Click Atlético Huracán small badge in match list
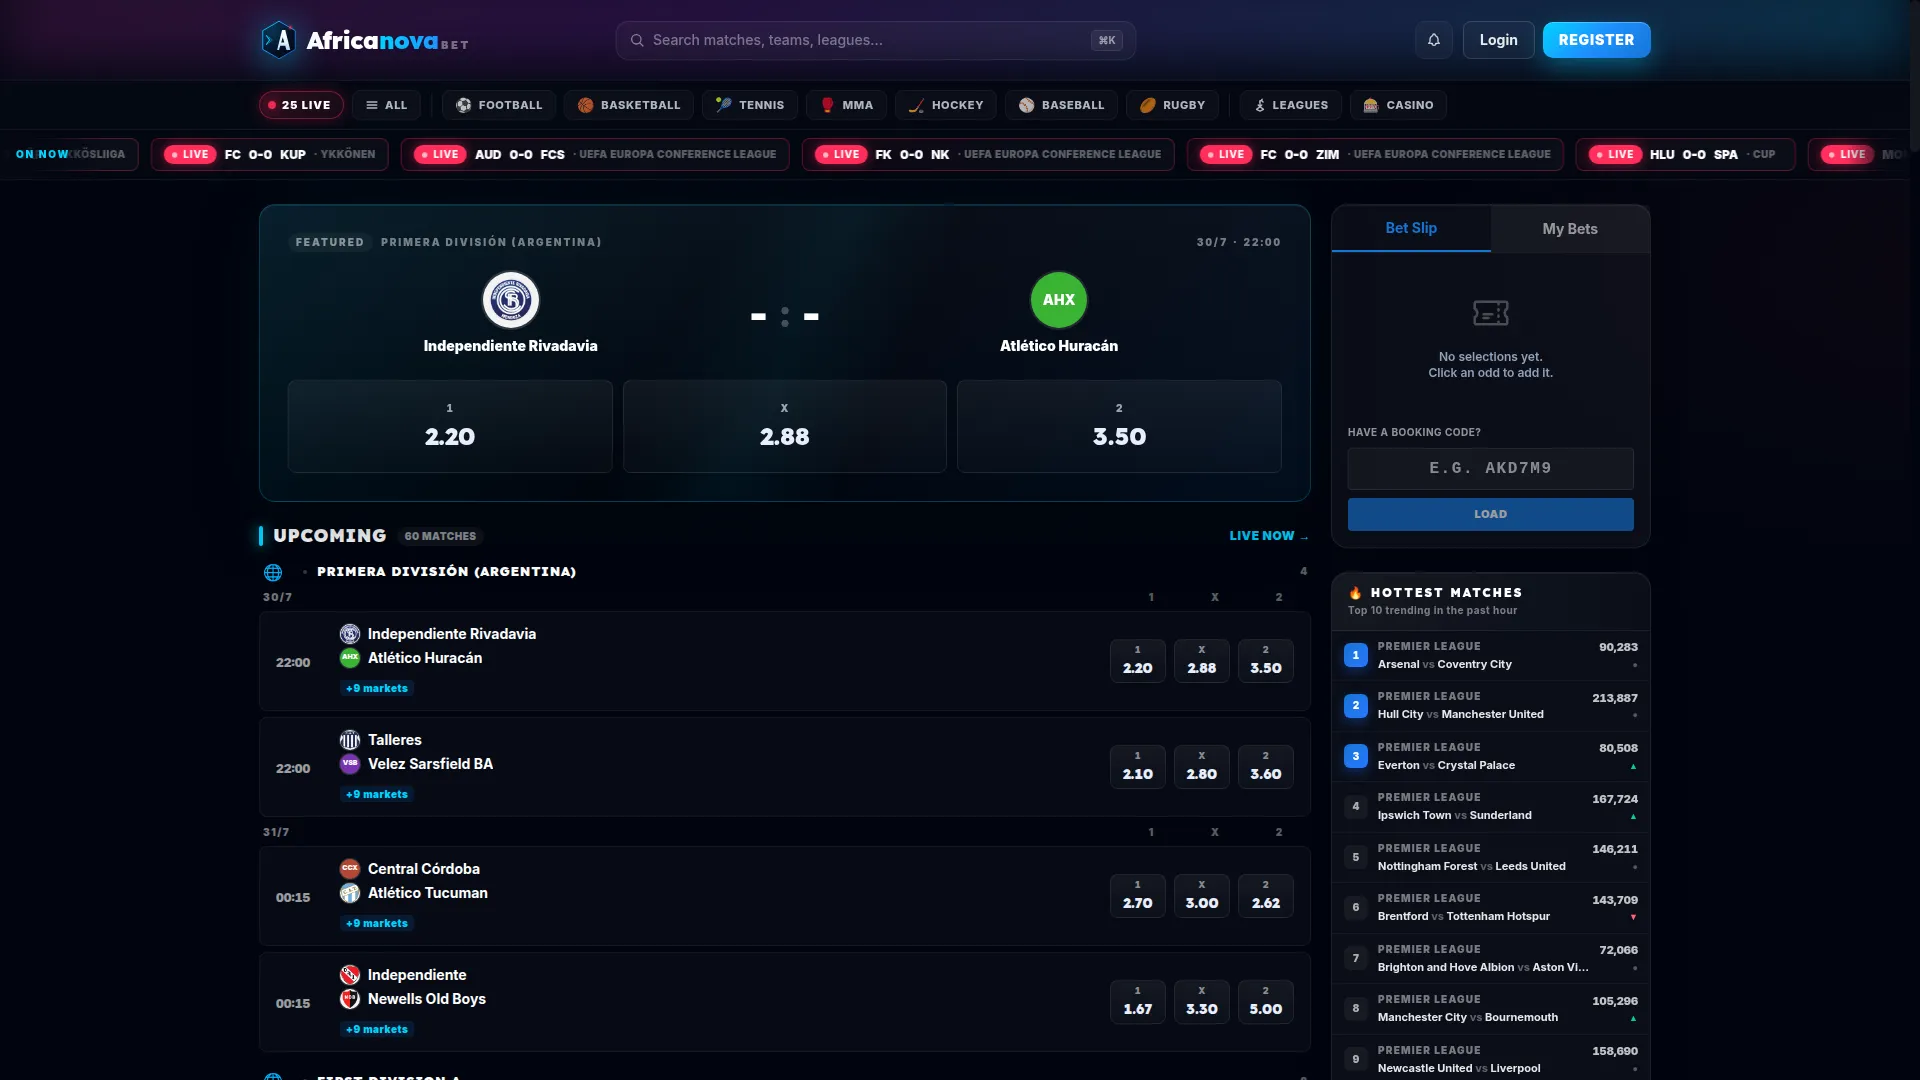1920x1080 pixels. pyautogui.click(x=350, y=658)
